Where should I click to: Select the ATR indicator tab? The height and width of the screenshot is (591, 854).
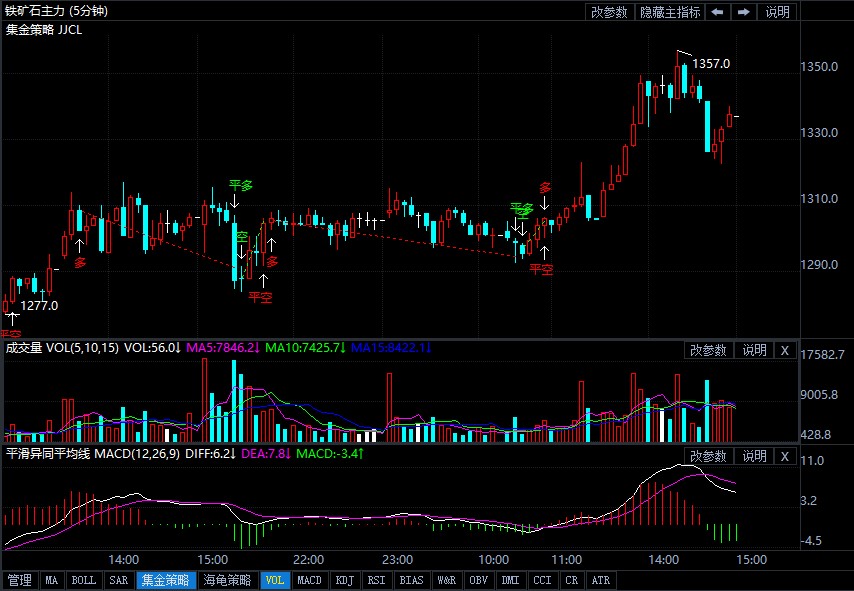[x=601, y=580]
